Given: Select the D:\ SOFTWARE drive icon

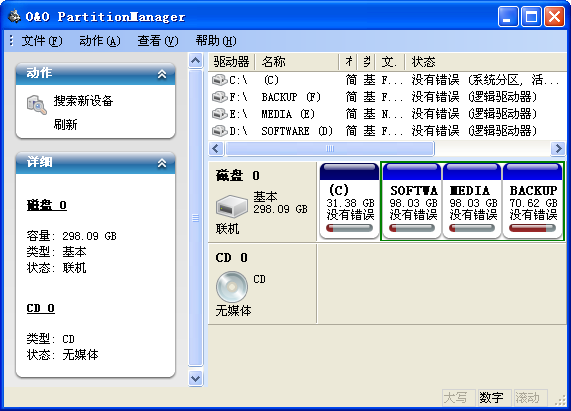Looking at the screenshot, I should pos(220,131).
